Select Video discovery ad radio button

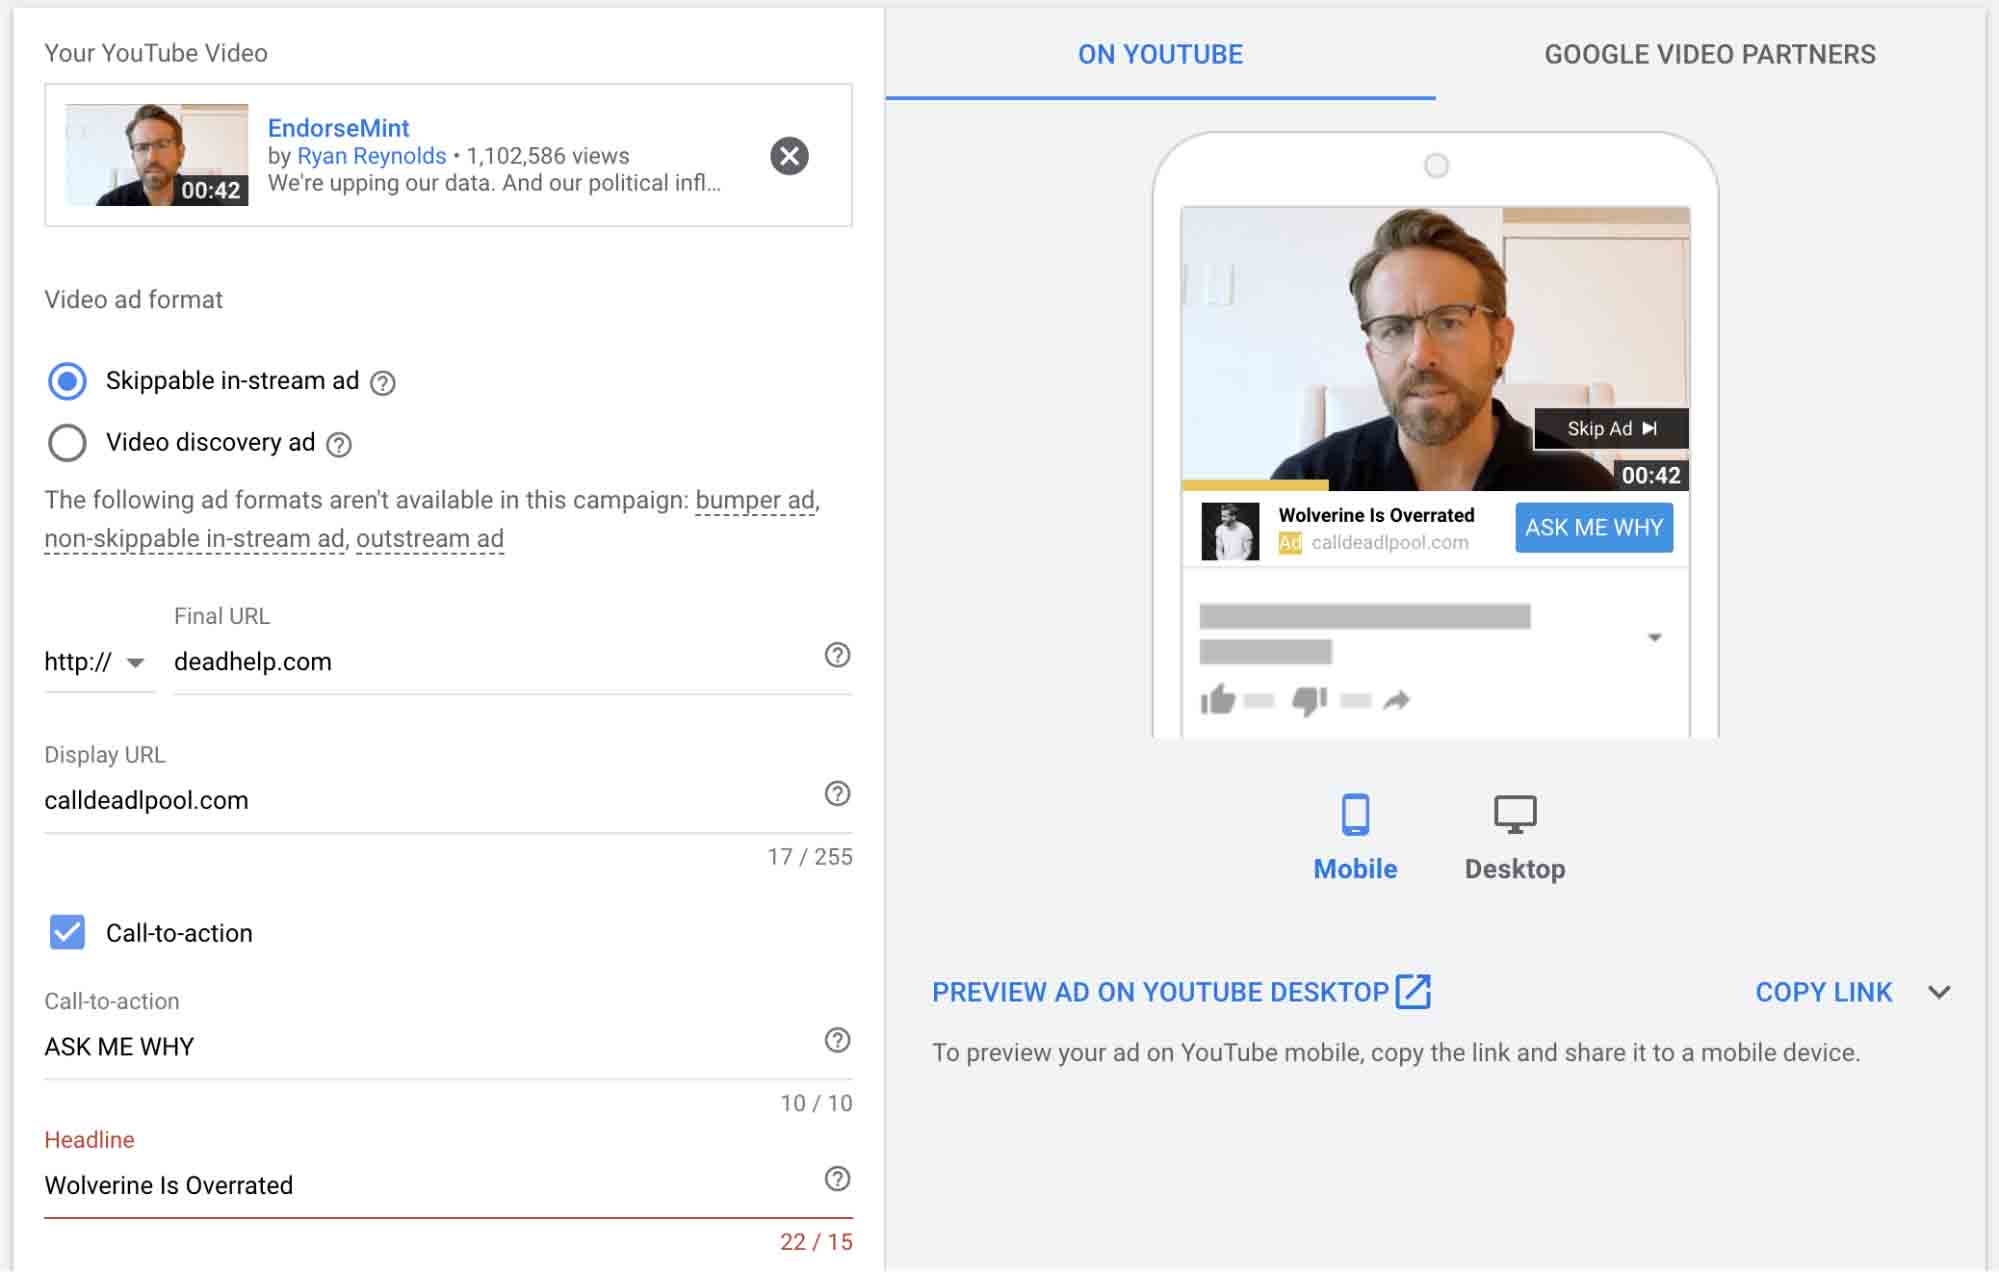67,443
